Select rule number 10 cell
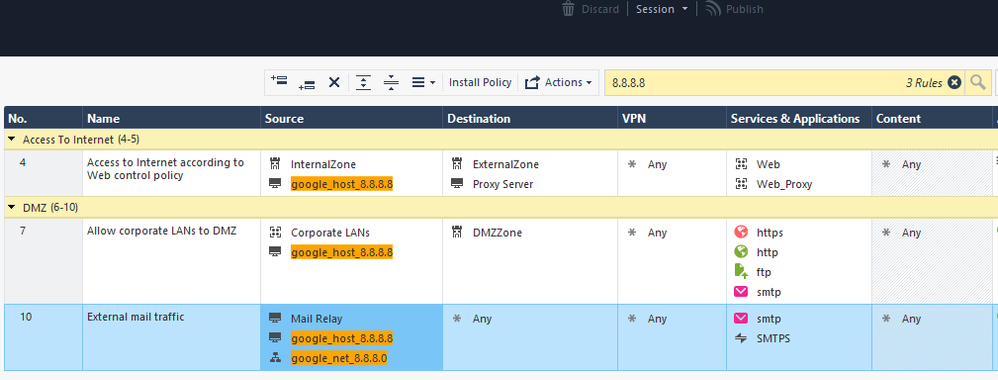The height and width of the screenshot is (380, 998). (x=43, y=337)
